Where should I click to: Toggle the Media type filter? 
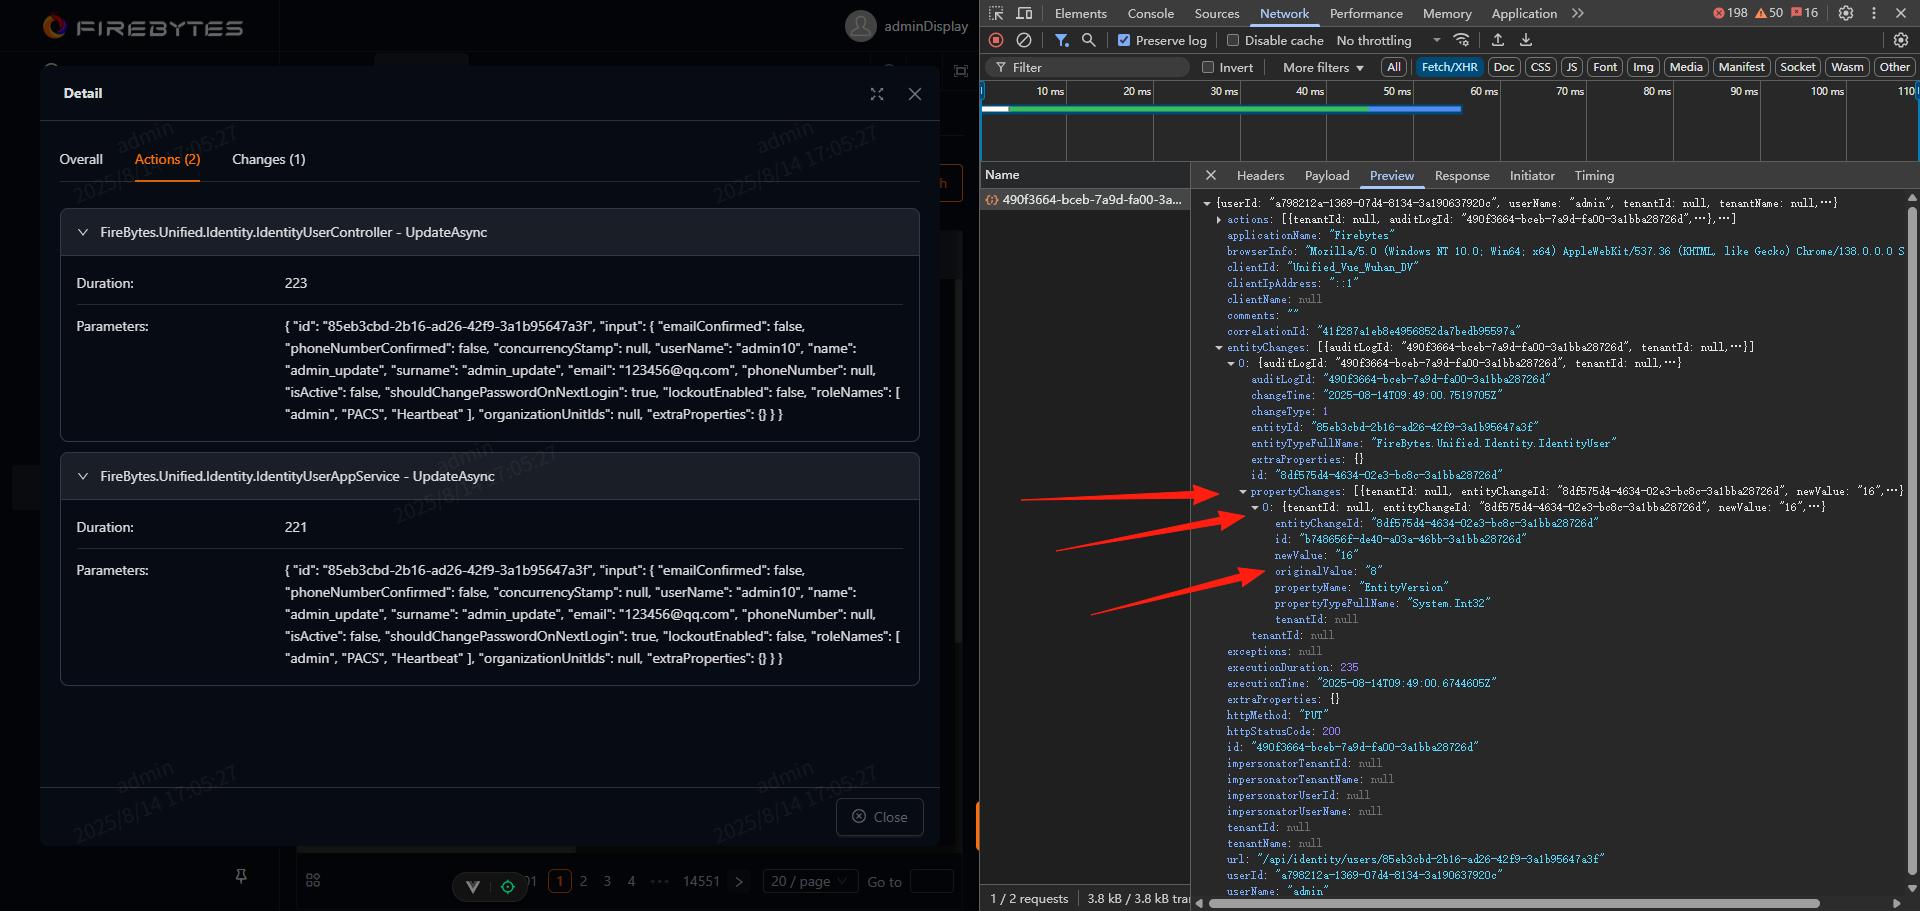[x=1686, y=67]
